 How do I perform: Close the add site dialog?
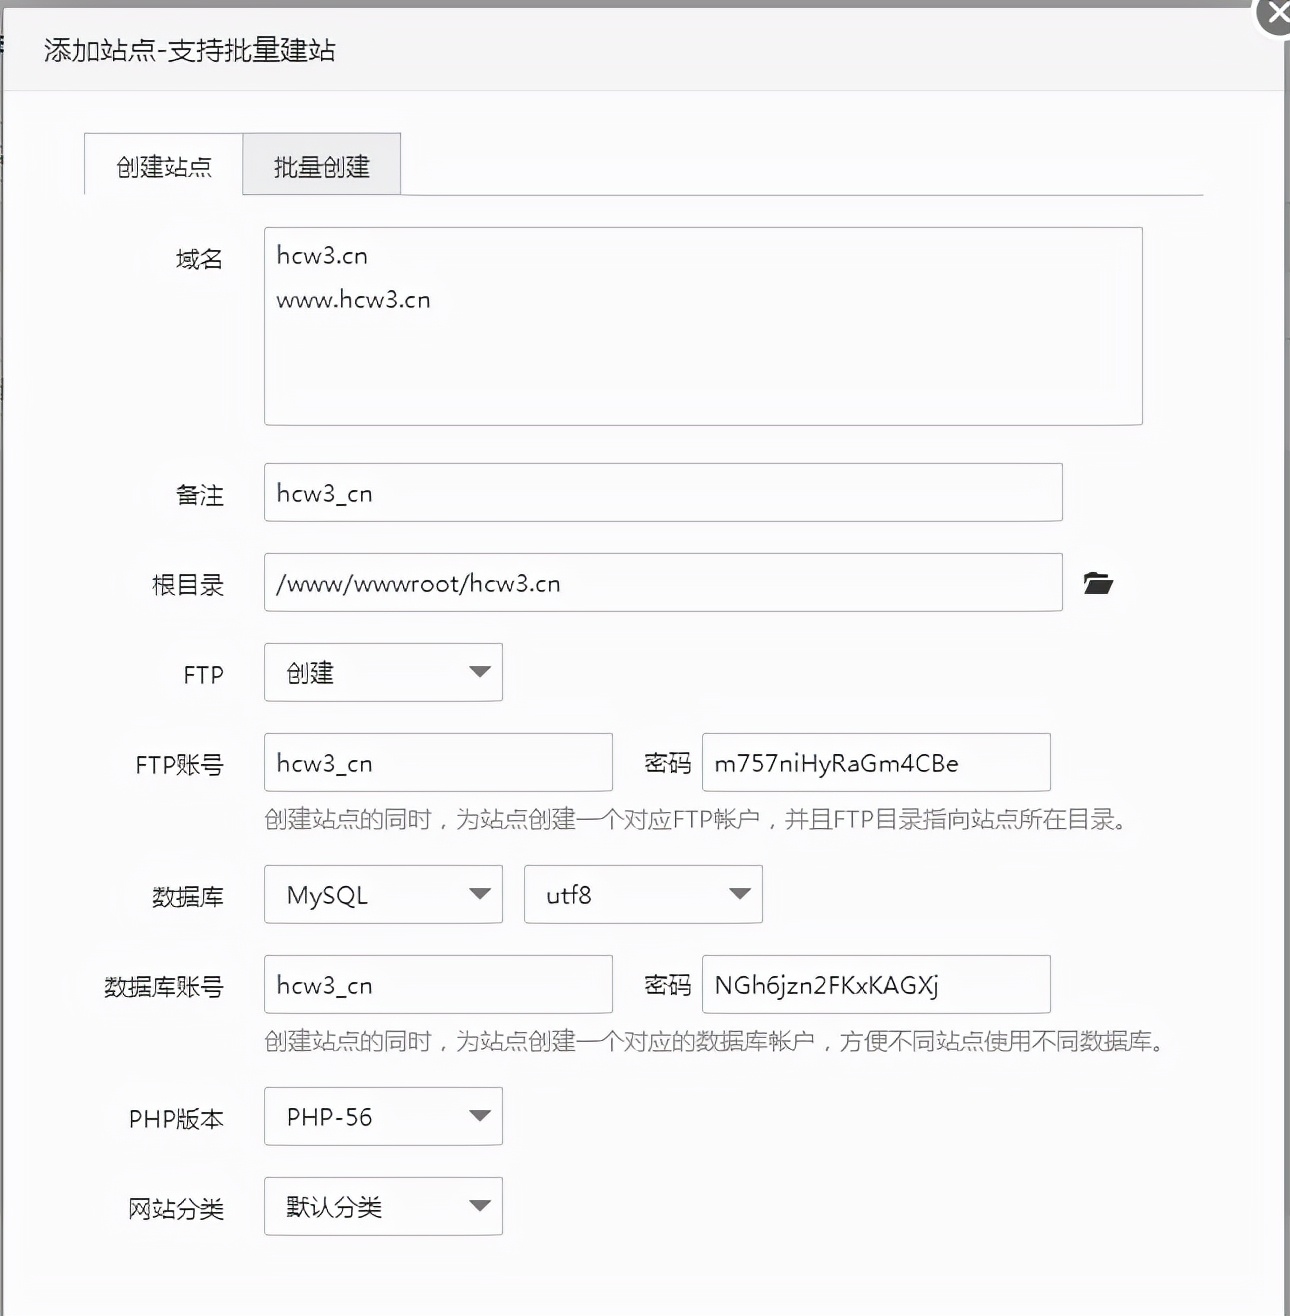1275,14
